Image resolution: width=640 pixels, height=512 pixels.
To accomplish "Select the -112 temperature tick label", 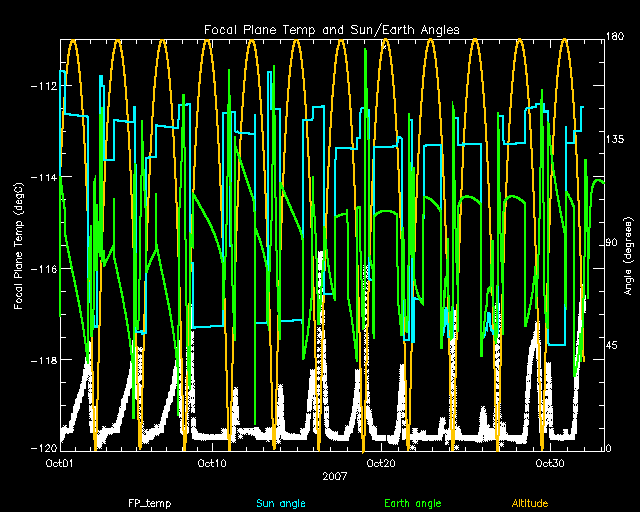I will click(x=43, y=86).
